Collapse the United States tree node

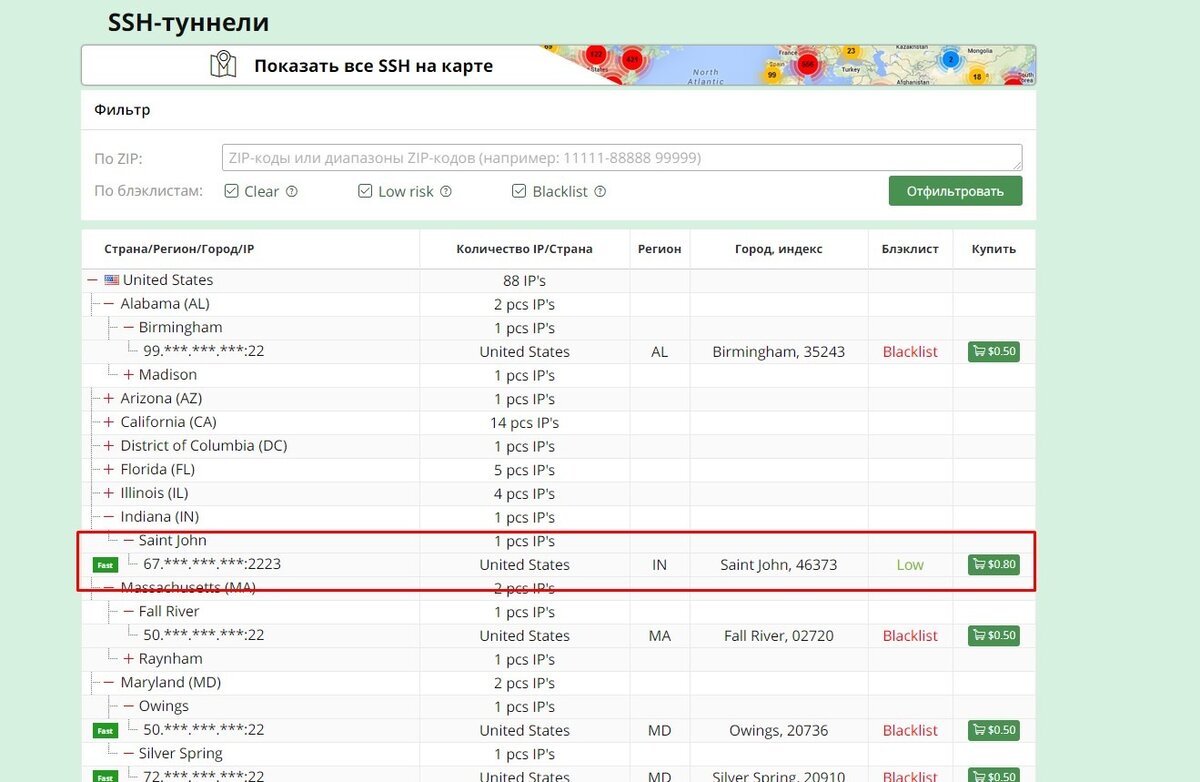[93, 280]
